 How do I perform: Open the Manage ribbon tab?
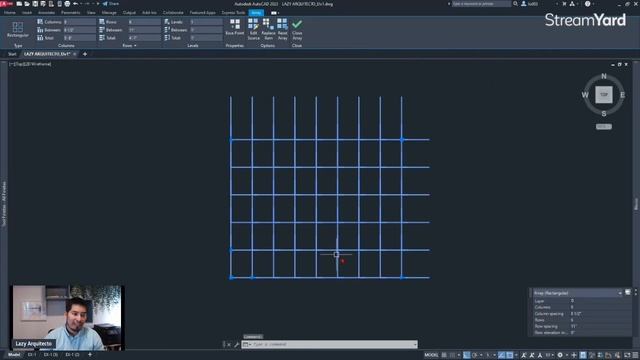(x=109, y=13)
